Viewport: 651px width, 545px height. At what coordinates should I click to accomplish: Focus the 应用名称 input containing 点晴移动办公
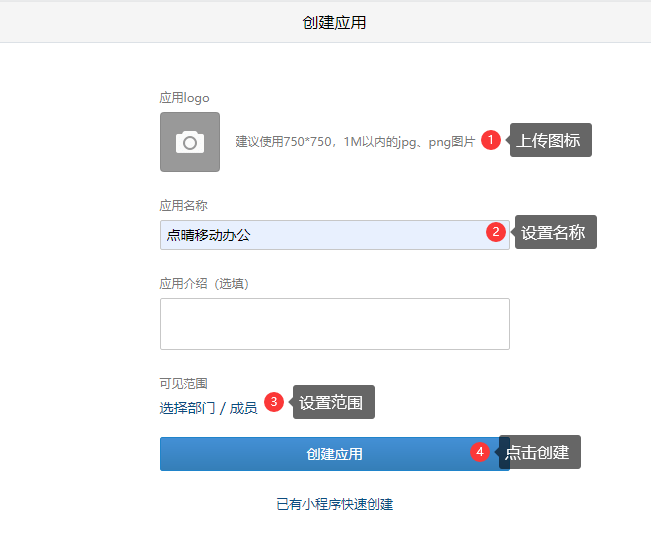point(320,235)
